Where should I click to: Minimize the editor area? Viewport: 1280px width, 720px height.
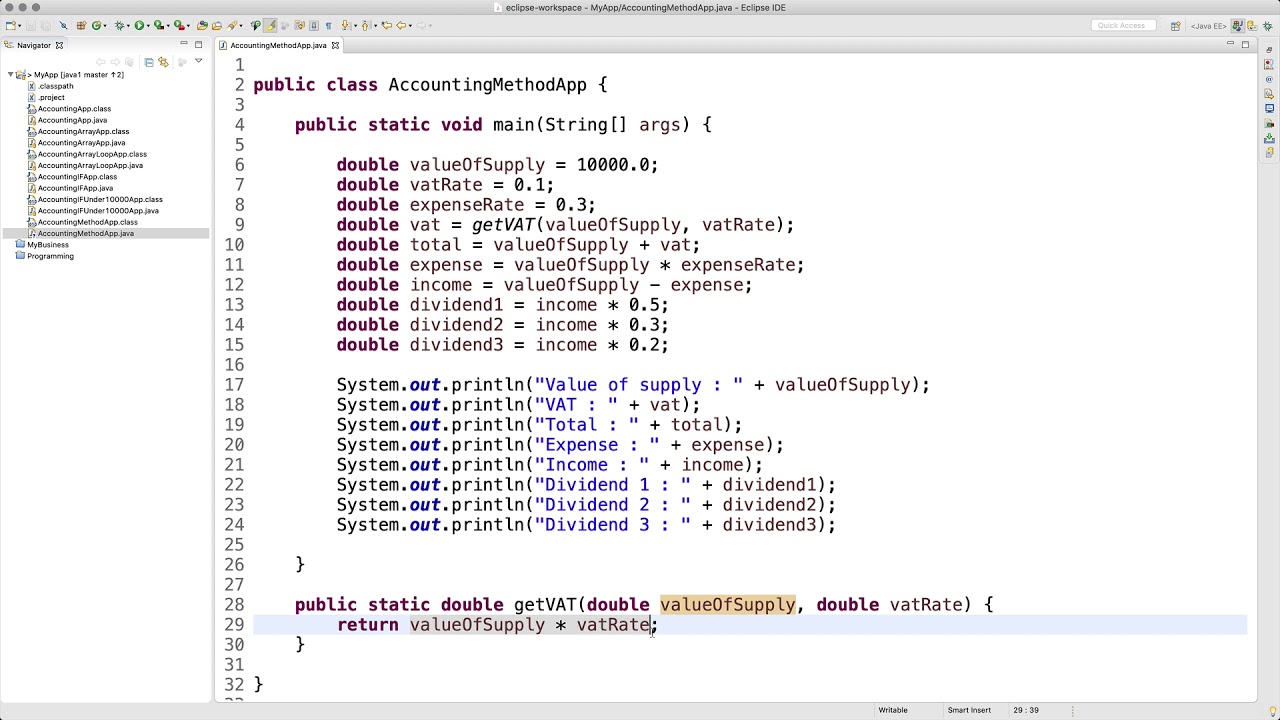click(1230, 43)
